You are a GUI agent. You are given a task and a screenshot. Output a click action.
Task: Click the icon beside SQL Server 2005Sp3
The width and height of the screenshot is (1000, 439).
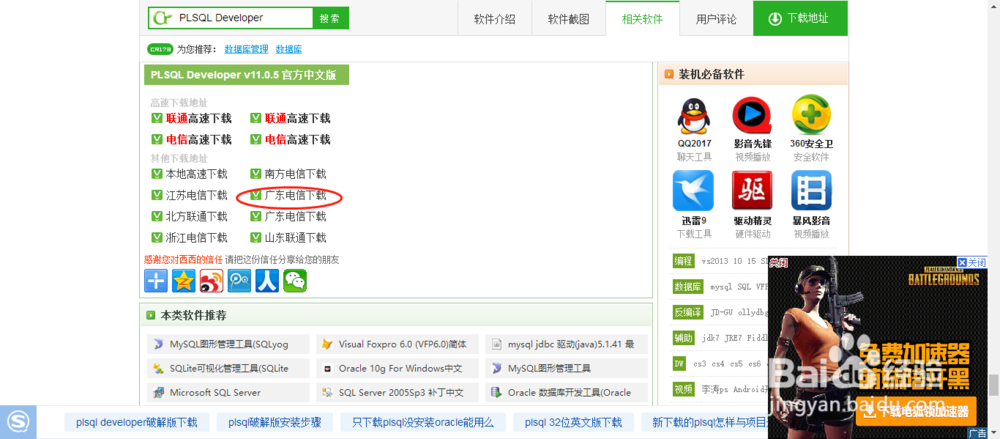[x=327, y=392]
